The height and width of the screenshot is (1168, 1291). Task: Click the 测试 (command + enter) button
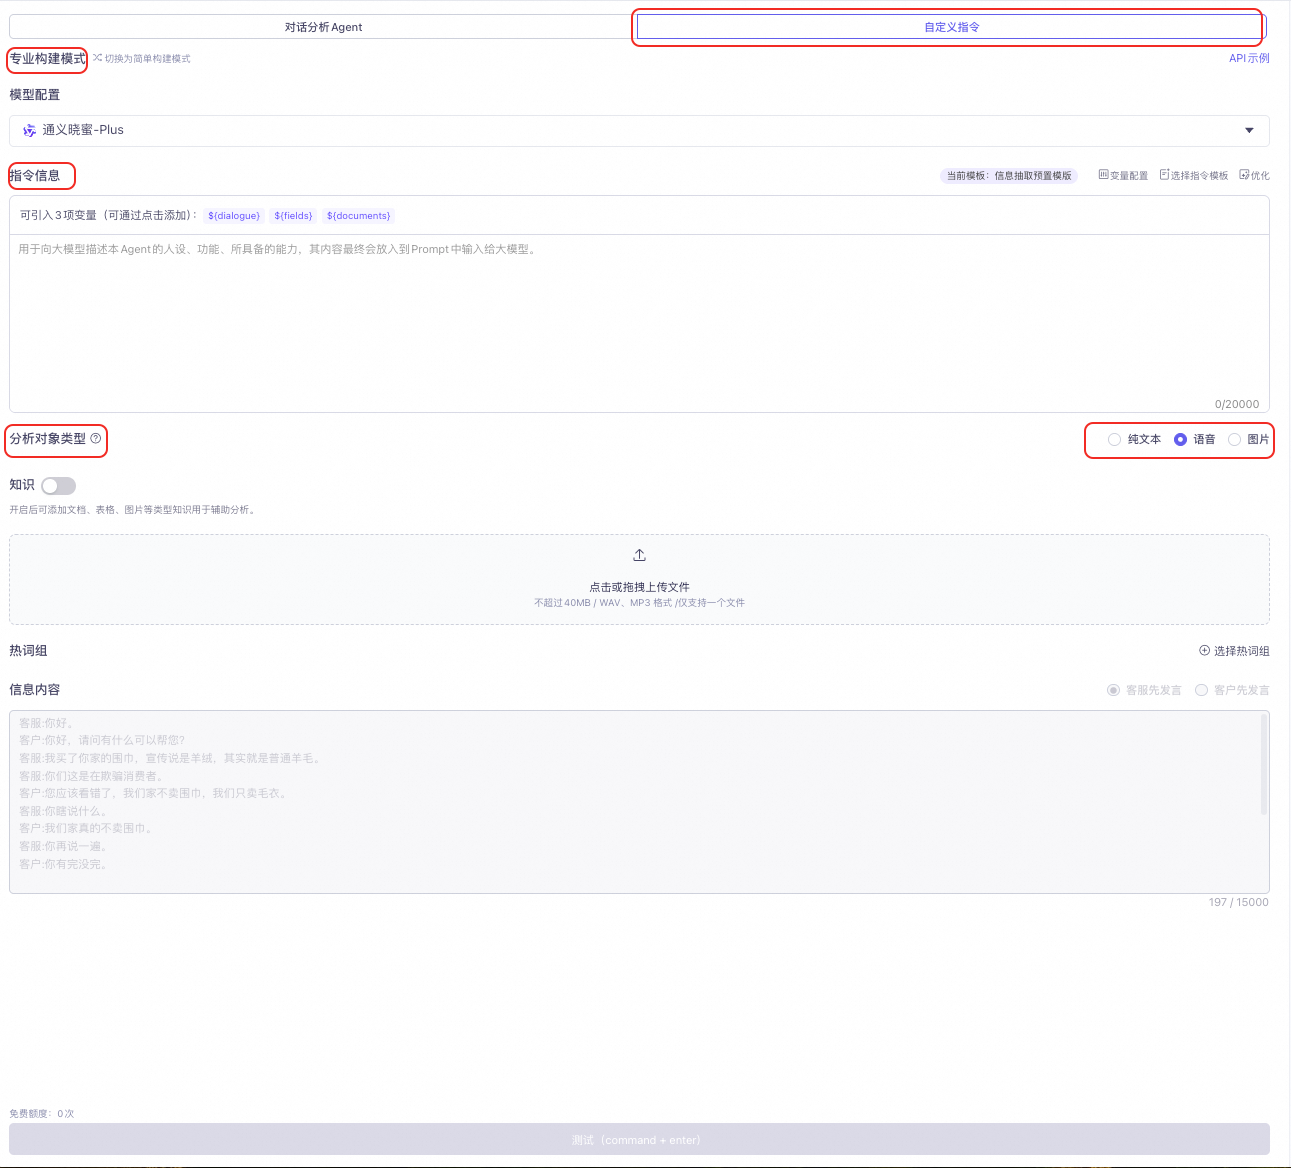(639, 1139)
